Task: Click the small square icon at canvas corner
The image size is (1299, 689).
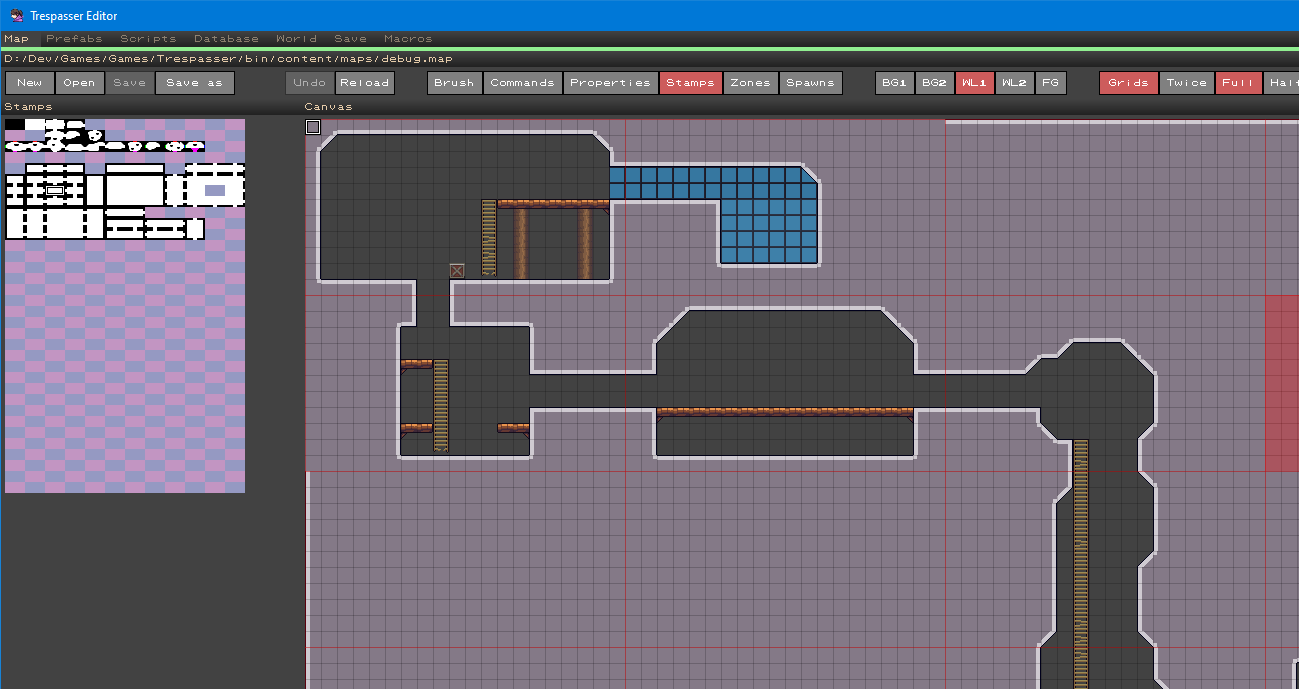Action: pyautogui.click(x=313, y=127)
